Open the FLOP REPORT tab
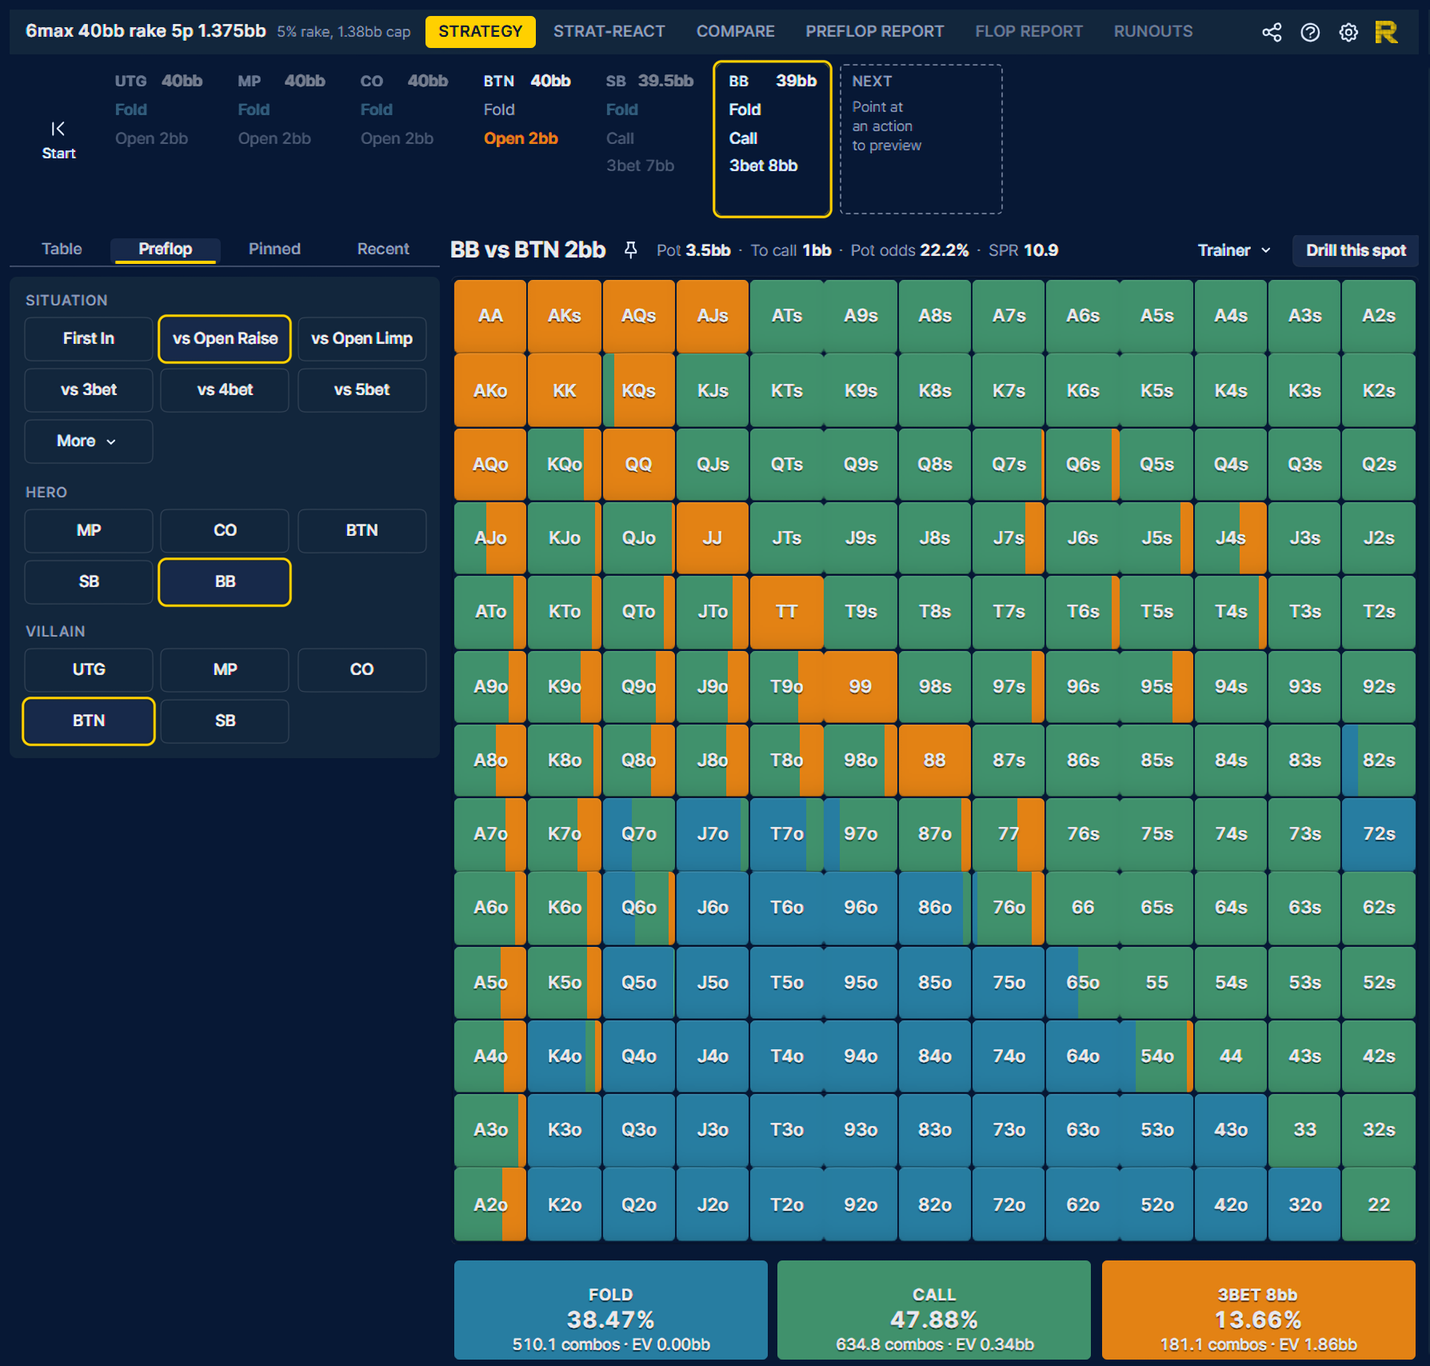 point(1029,31)
